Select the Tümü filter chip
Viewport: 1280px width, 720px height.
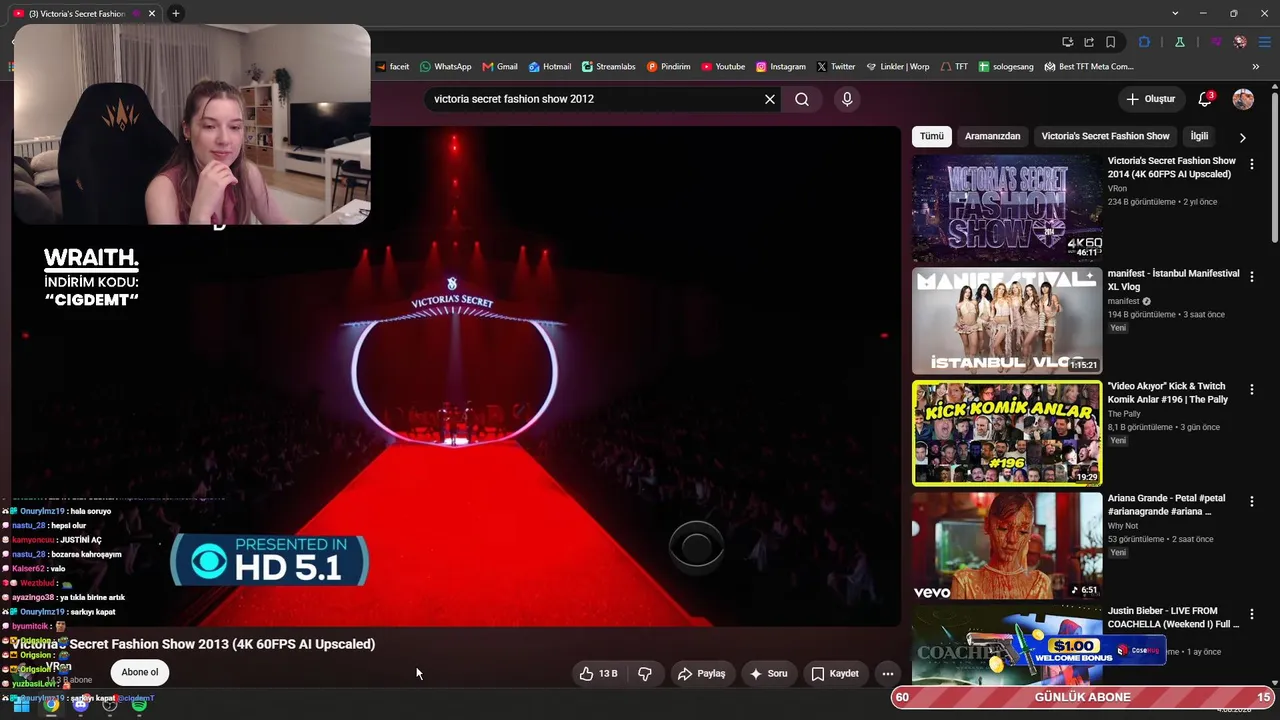point(932,136)
